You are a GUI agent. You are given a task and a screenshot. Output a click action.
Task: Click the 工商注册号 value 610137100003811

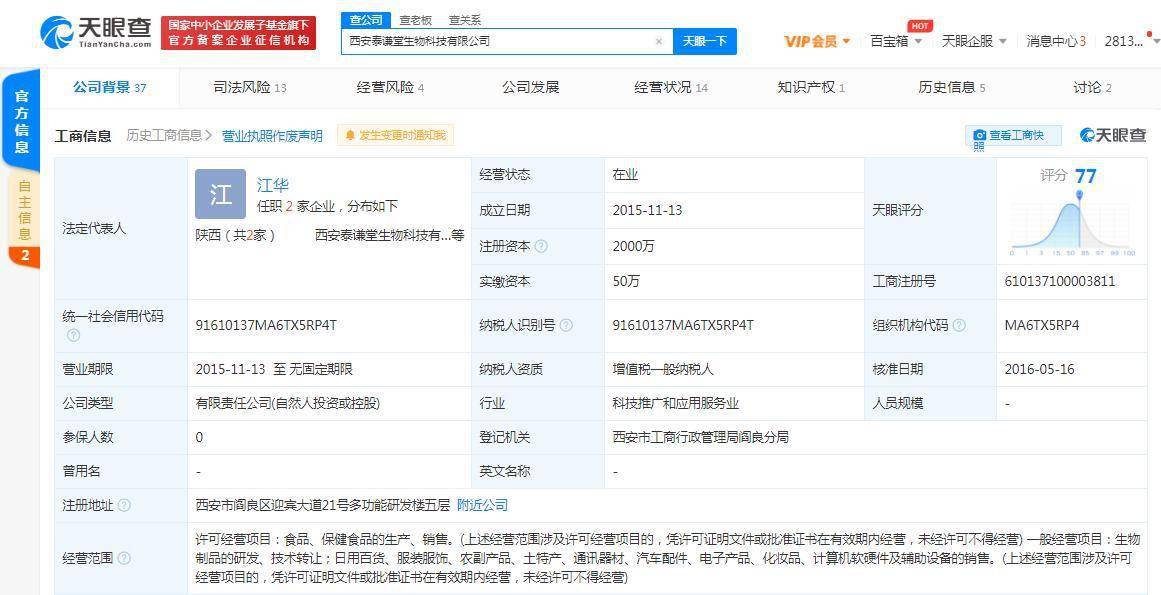(x=1060, y=282)
